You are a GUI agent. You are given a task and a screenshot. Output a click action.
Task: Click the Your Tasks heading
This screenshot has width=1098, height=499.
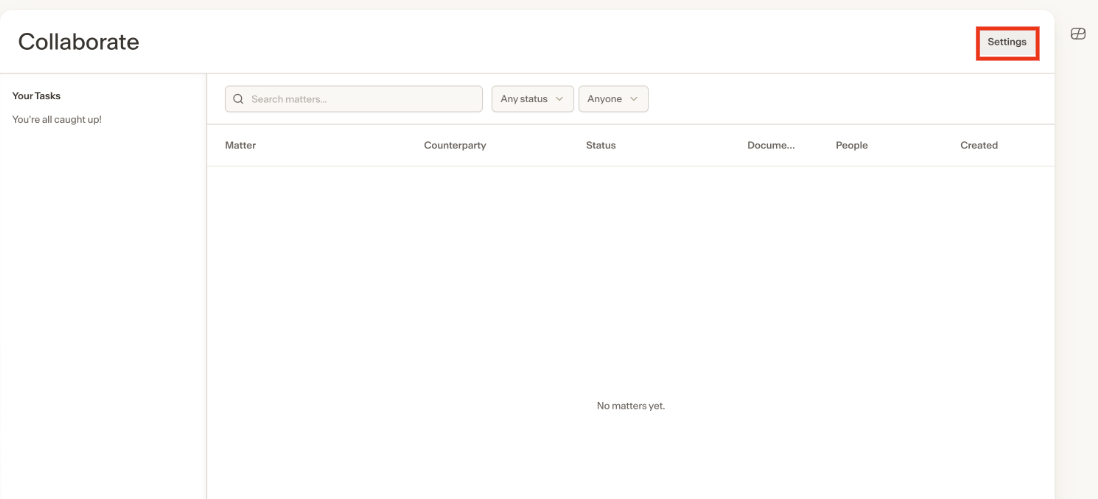pyautogui.click(x=36, y=96)
